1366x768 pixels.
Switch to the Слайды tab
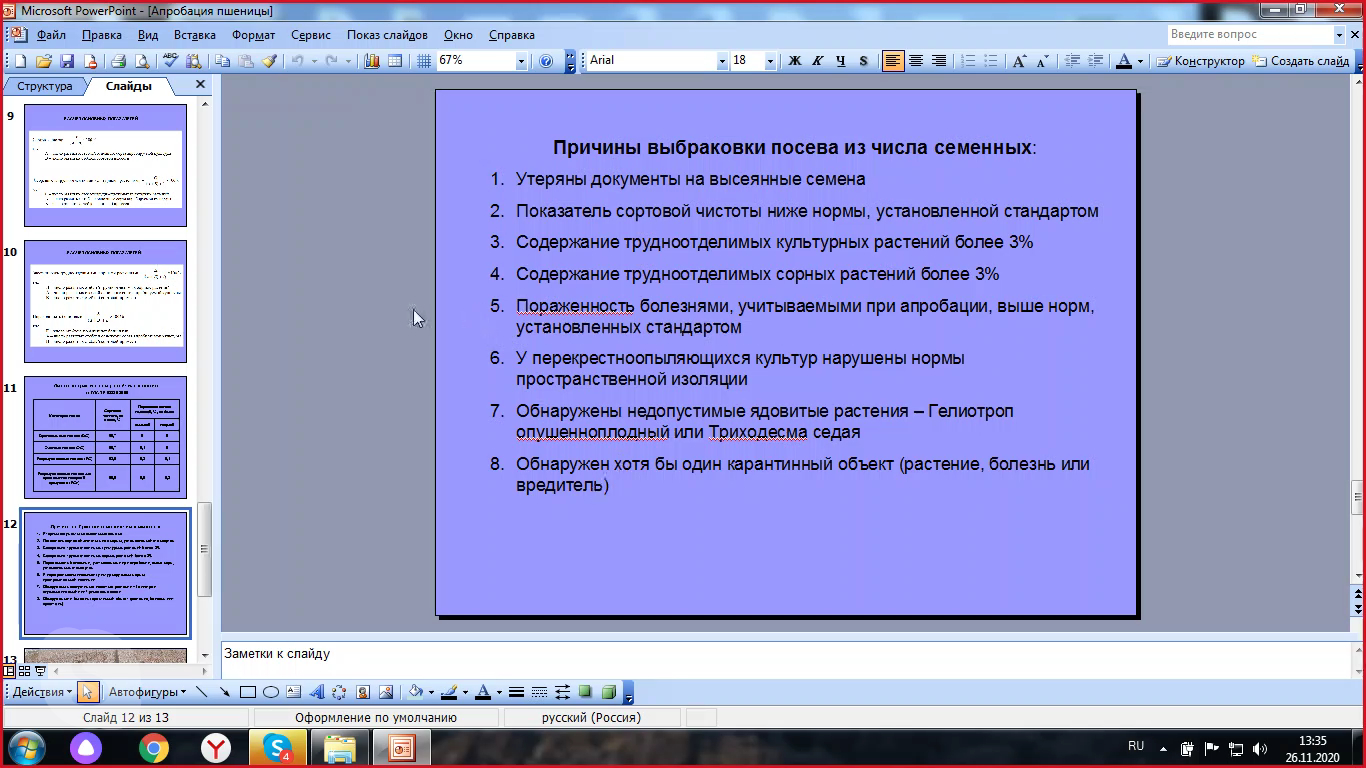click(x=129, y=86)
